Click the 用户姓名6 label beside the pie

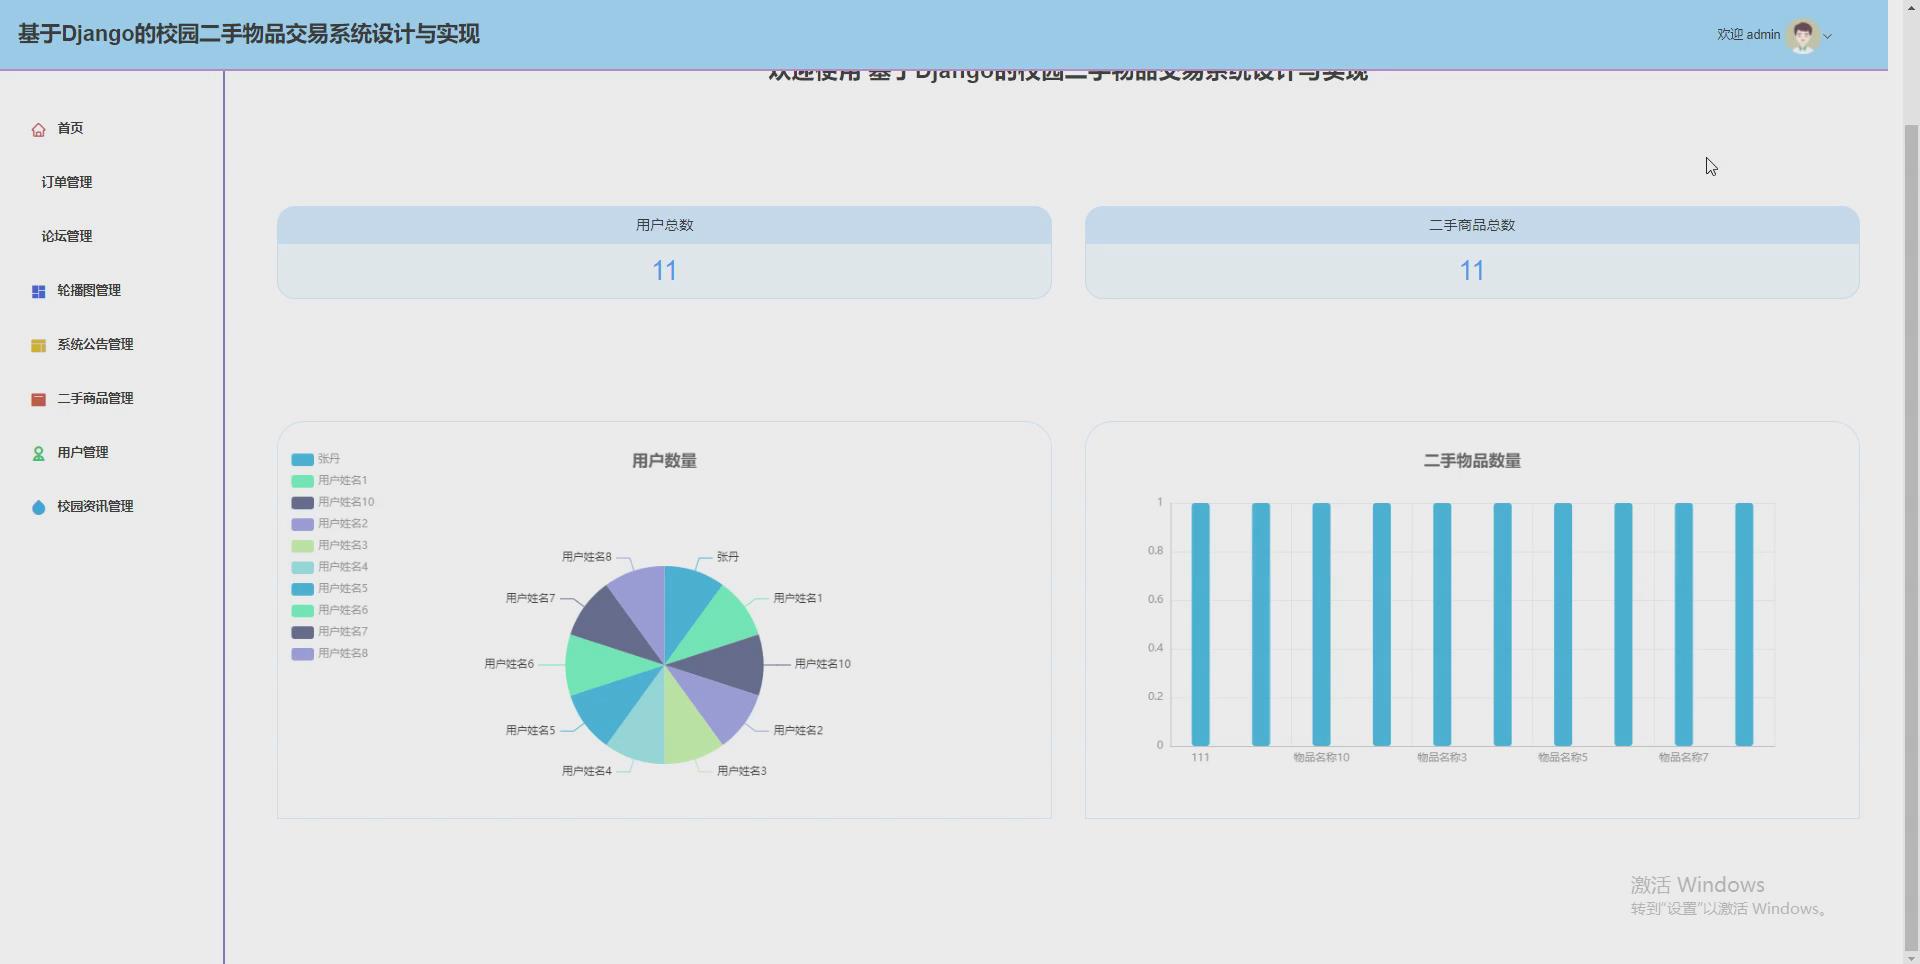tap(509, 664)
